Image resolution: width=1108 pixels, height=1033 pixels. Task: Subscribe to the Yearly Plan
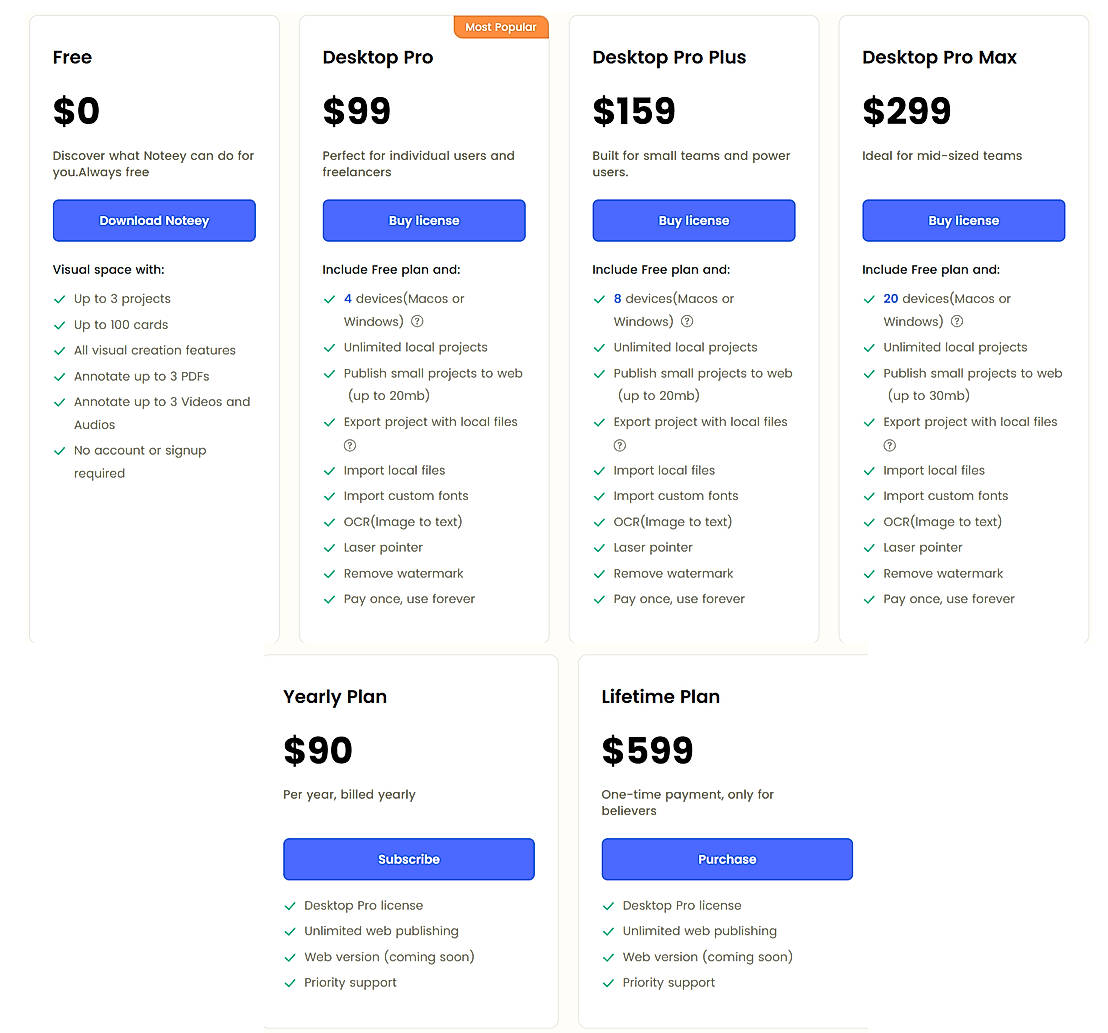[409, 859]
